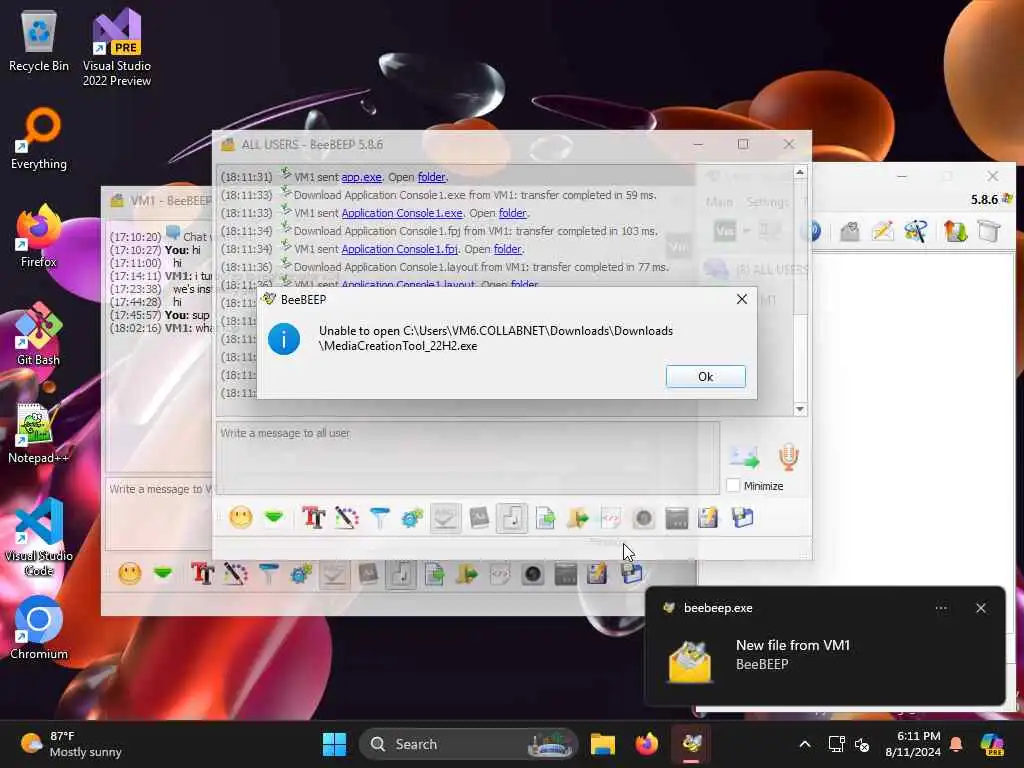This screenshot has width=1024, height=768.
Task: Click code snippet icon in ALL USERS toolbar
Action: point(611,518)
